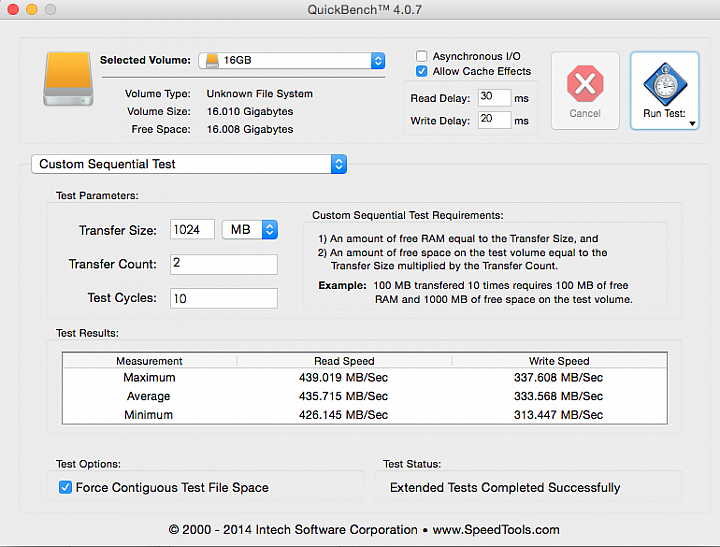Click the 337.608 MB/Sec write value

tap(558, 378)
